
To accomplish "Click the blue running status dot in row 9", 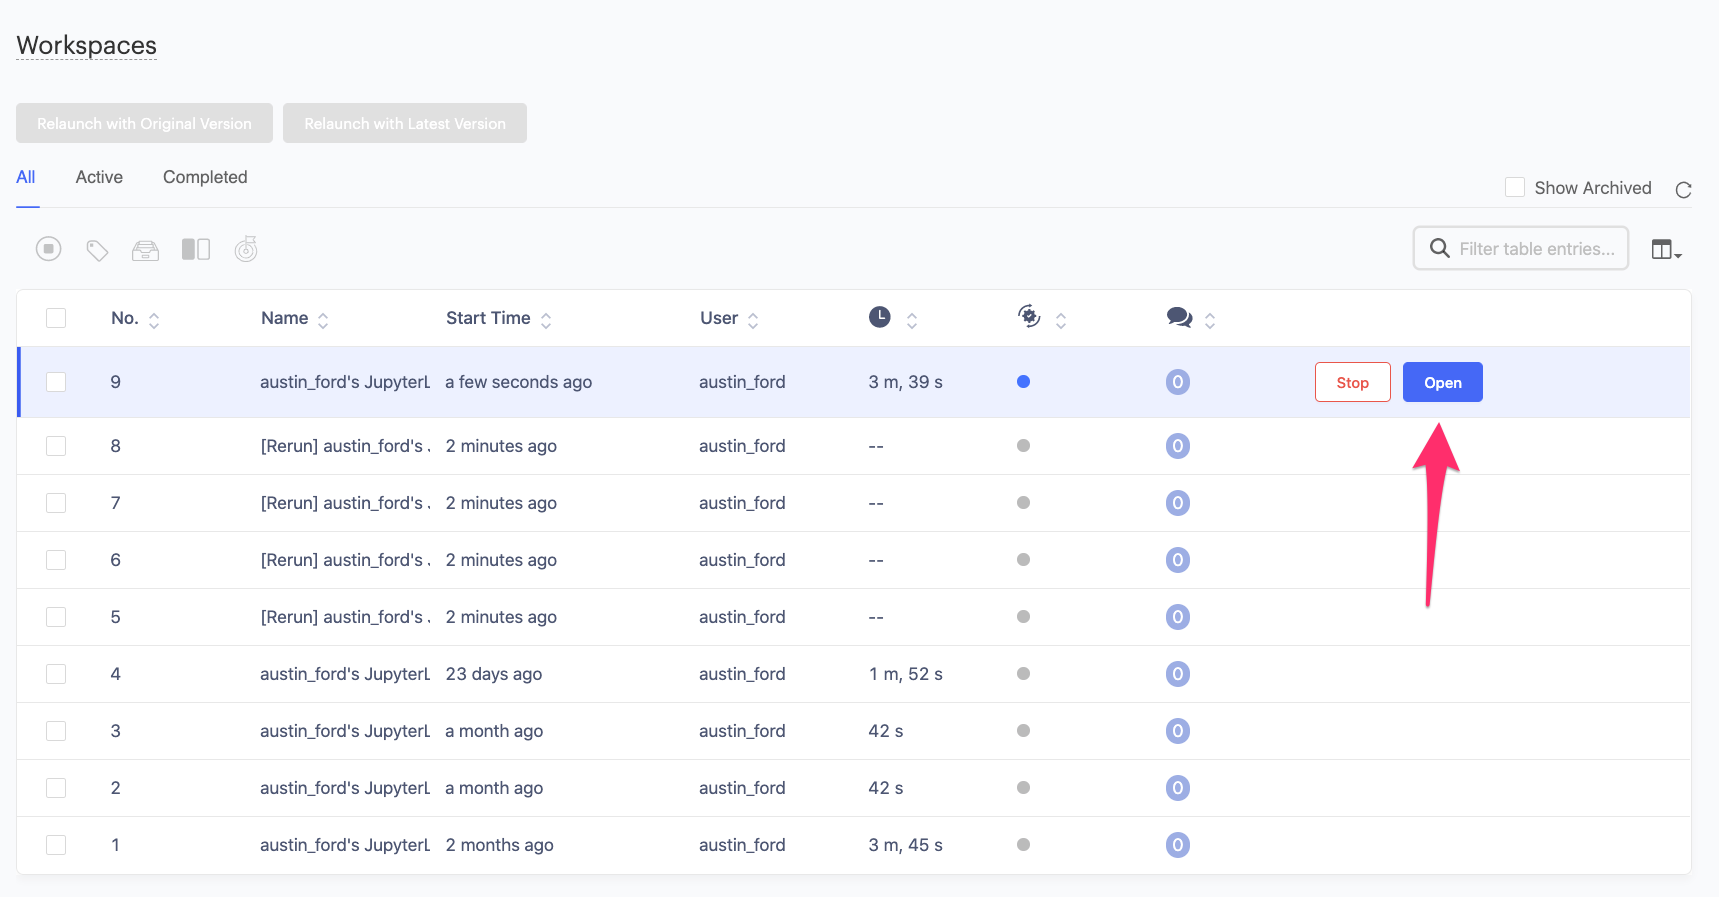I will click(x=1023, y=381).
